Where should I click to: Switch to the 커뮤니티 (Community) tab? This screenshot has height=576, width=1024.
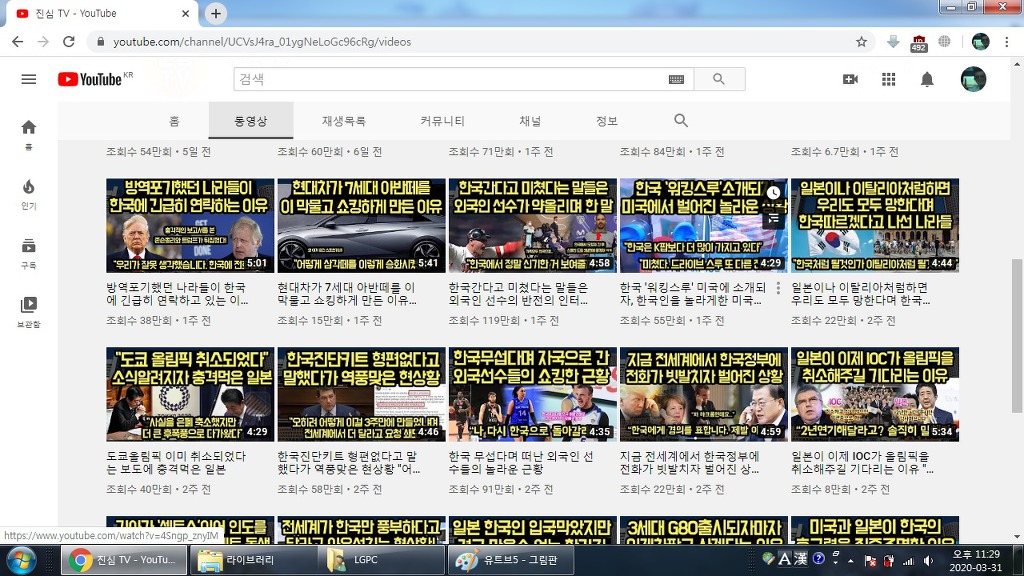click(442, 121)
